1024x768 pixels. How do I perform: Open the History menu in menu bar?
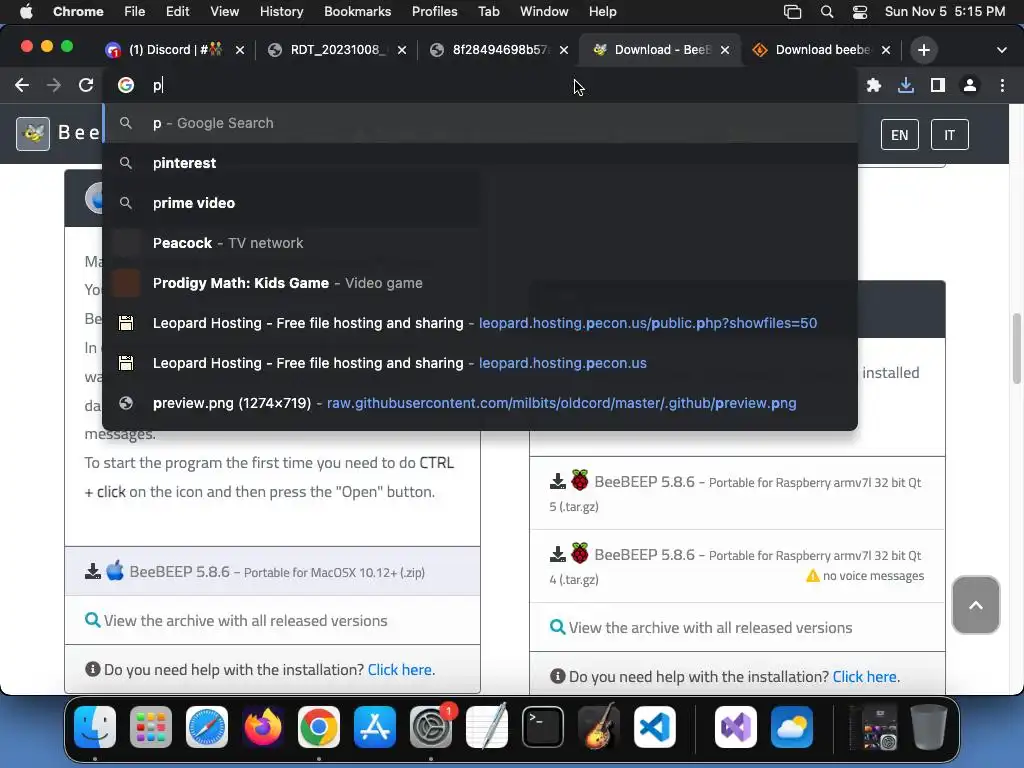tap(281, 12)
